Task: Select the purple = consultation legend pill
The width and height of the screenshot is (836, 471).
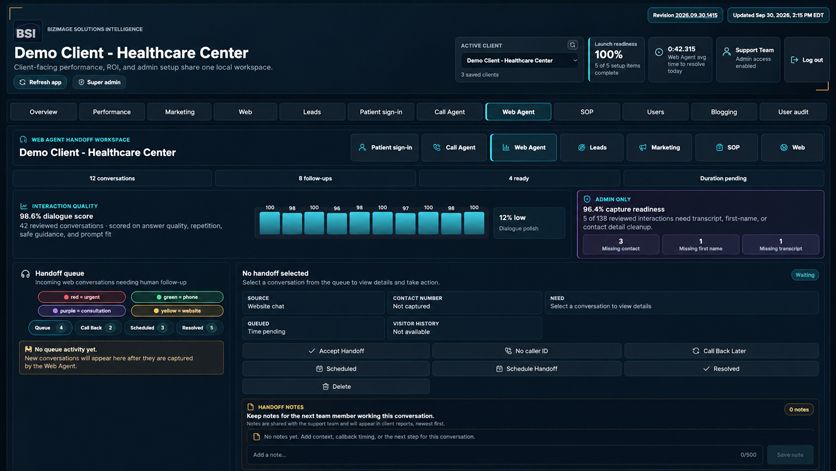Action: [82, 310]
